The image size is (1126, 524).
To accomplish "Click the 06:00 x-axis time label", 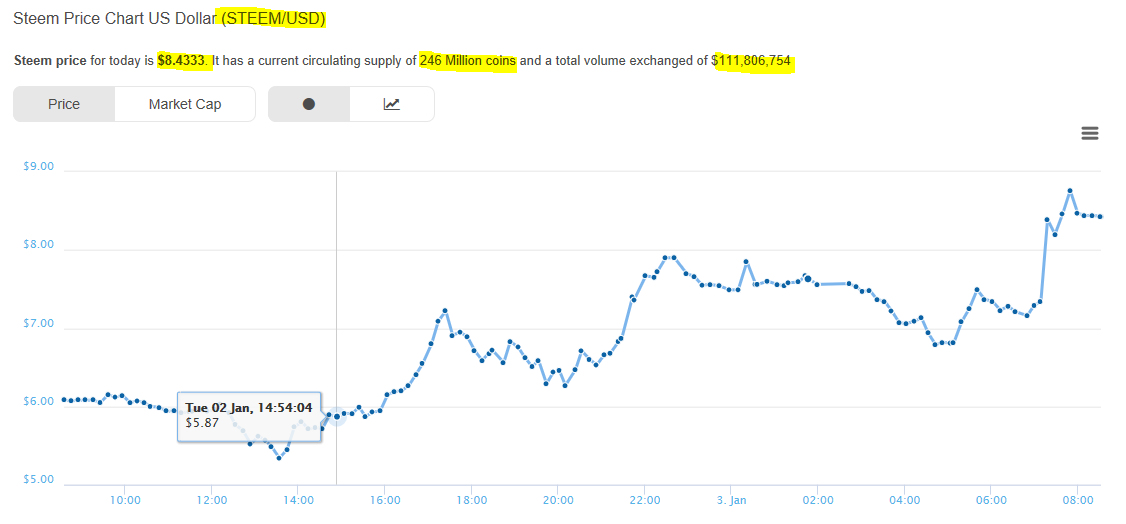I will pyautogui.click(x=991, y=500).
